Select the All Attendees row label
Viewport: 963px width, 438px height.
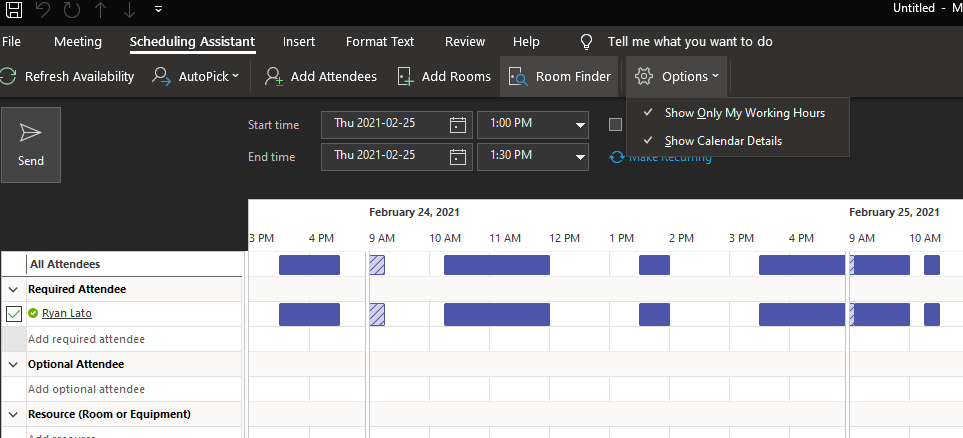[64, 264]
